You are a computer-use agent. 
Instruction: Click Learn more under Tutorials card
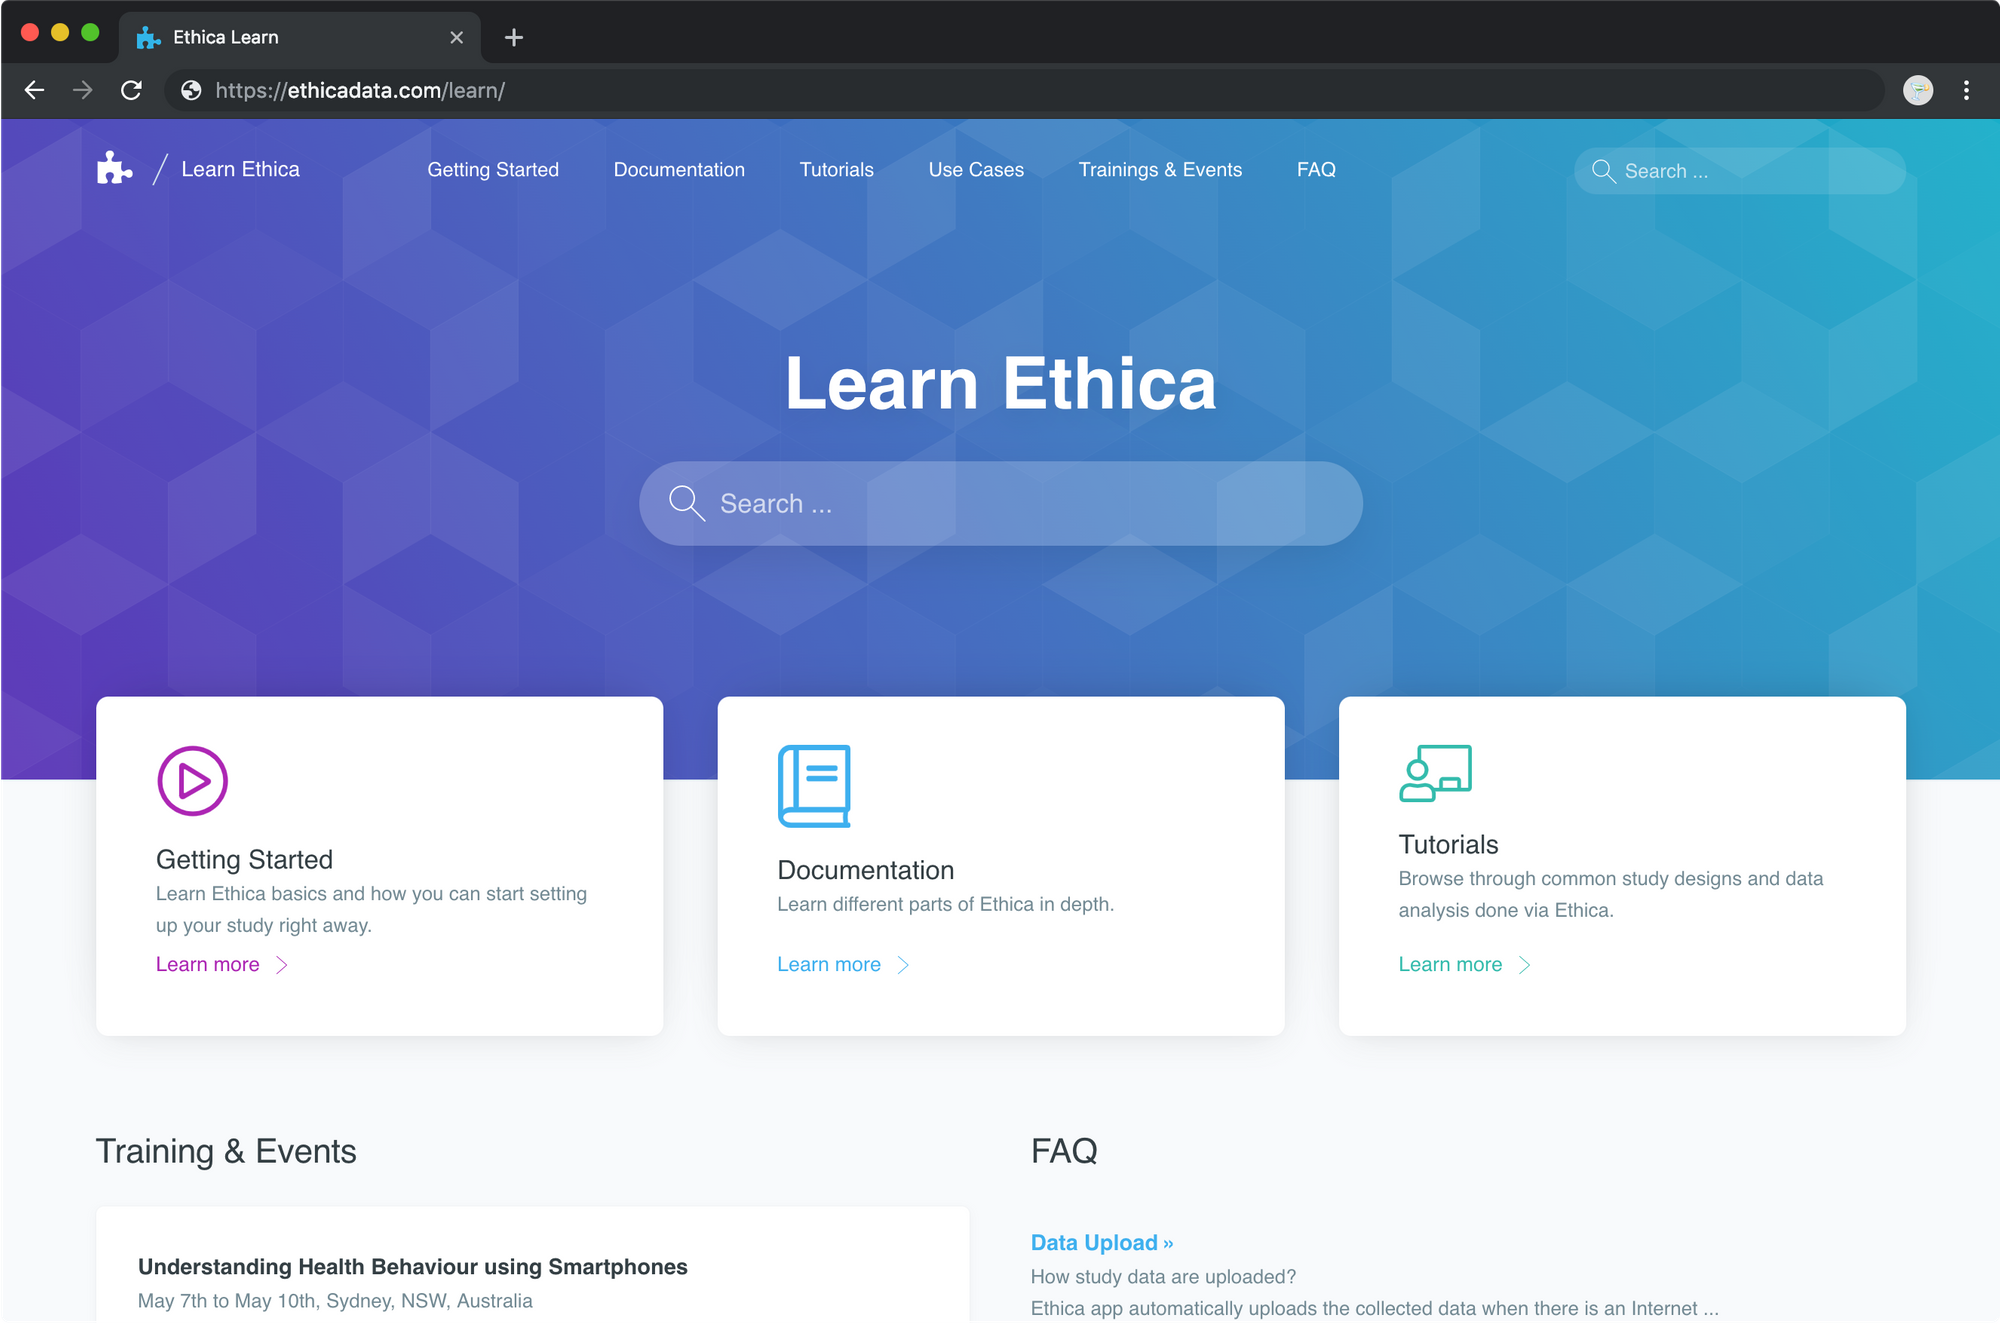pyautogui.click(x=1450, y=964)
